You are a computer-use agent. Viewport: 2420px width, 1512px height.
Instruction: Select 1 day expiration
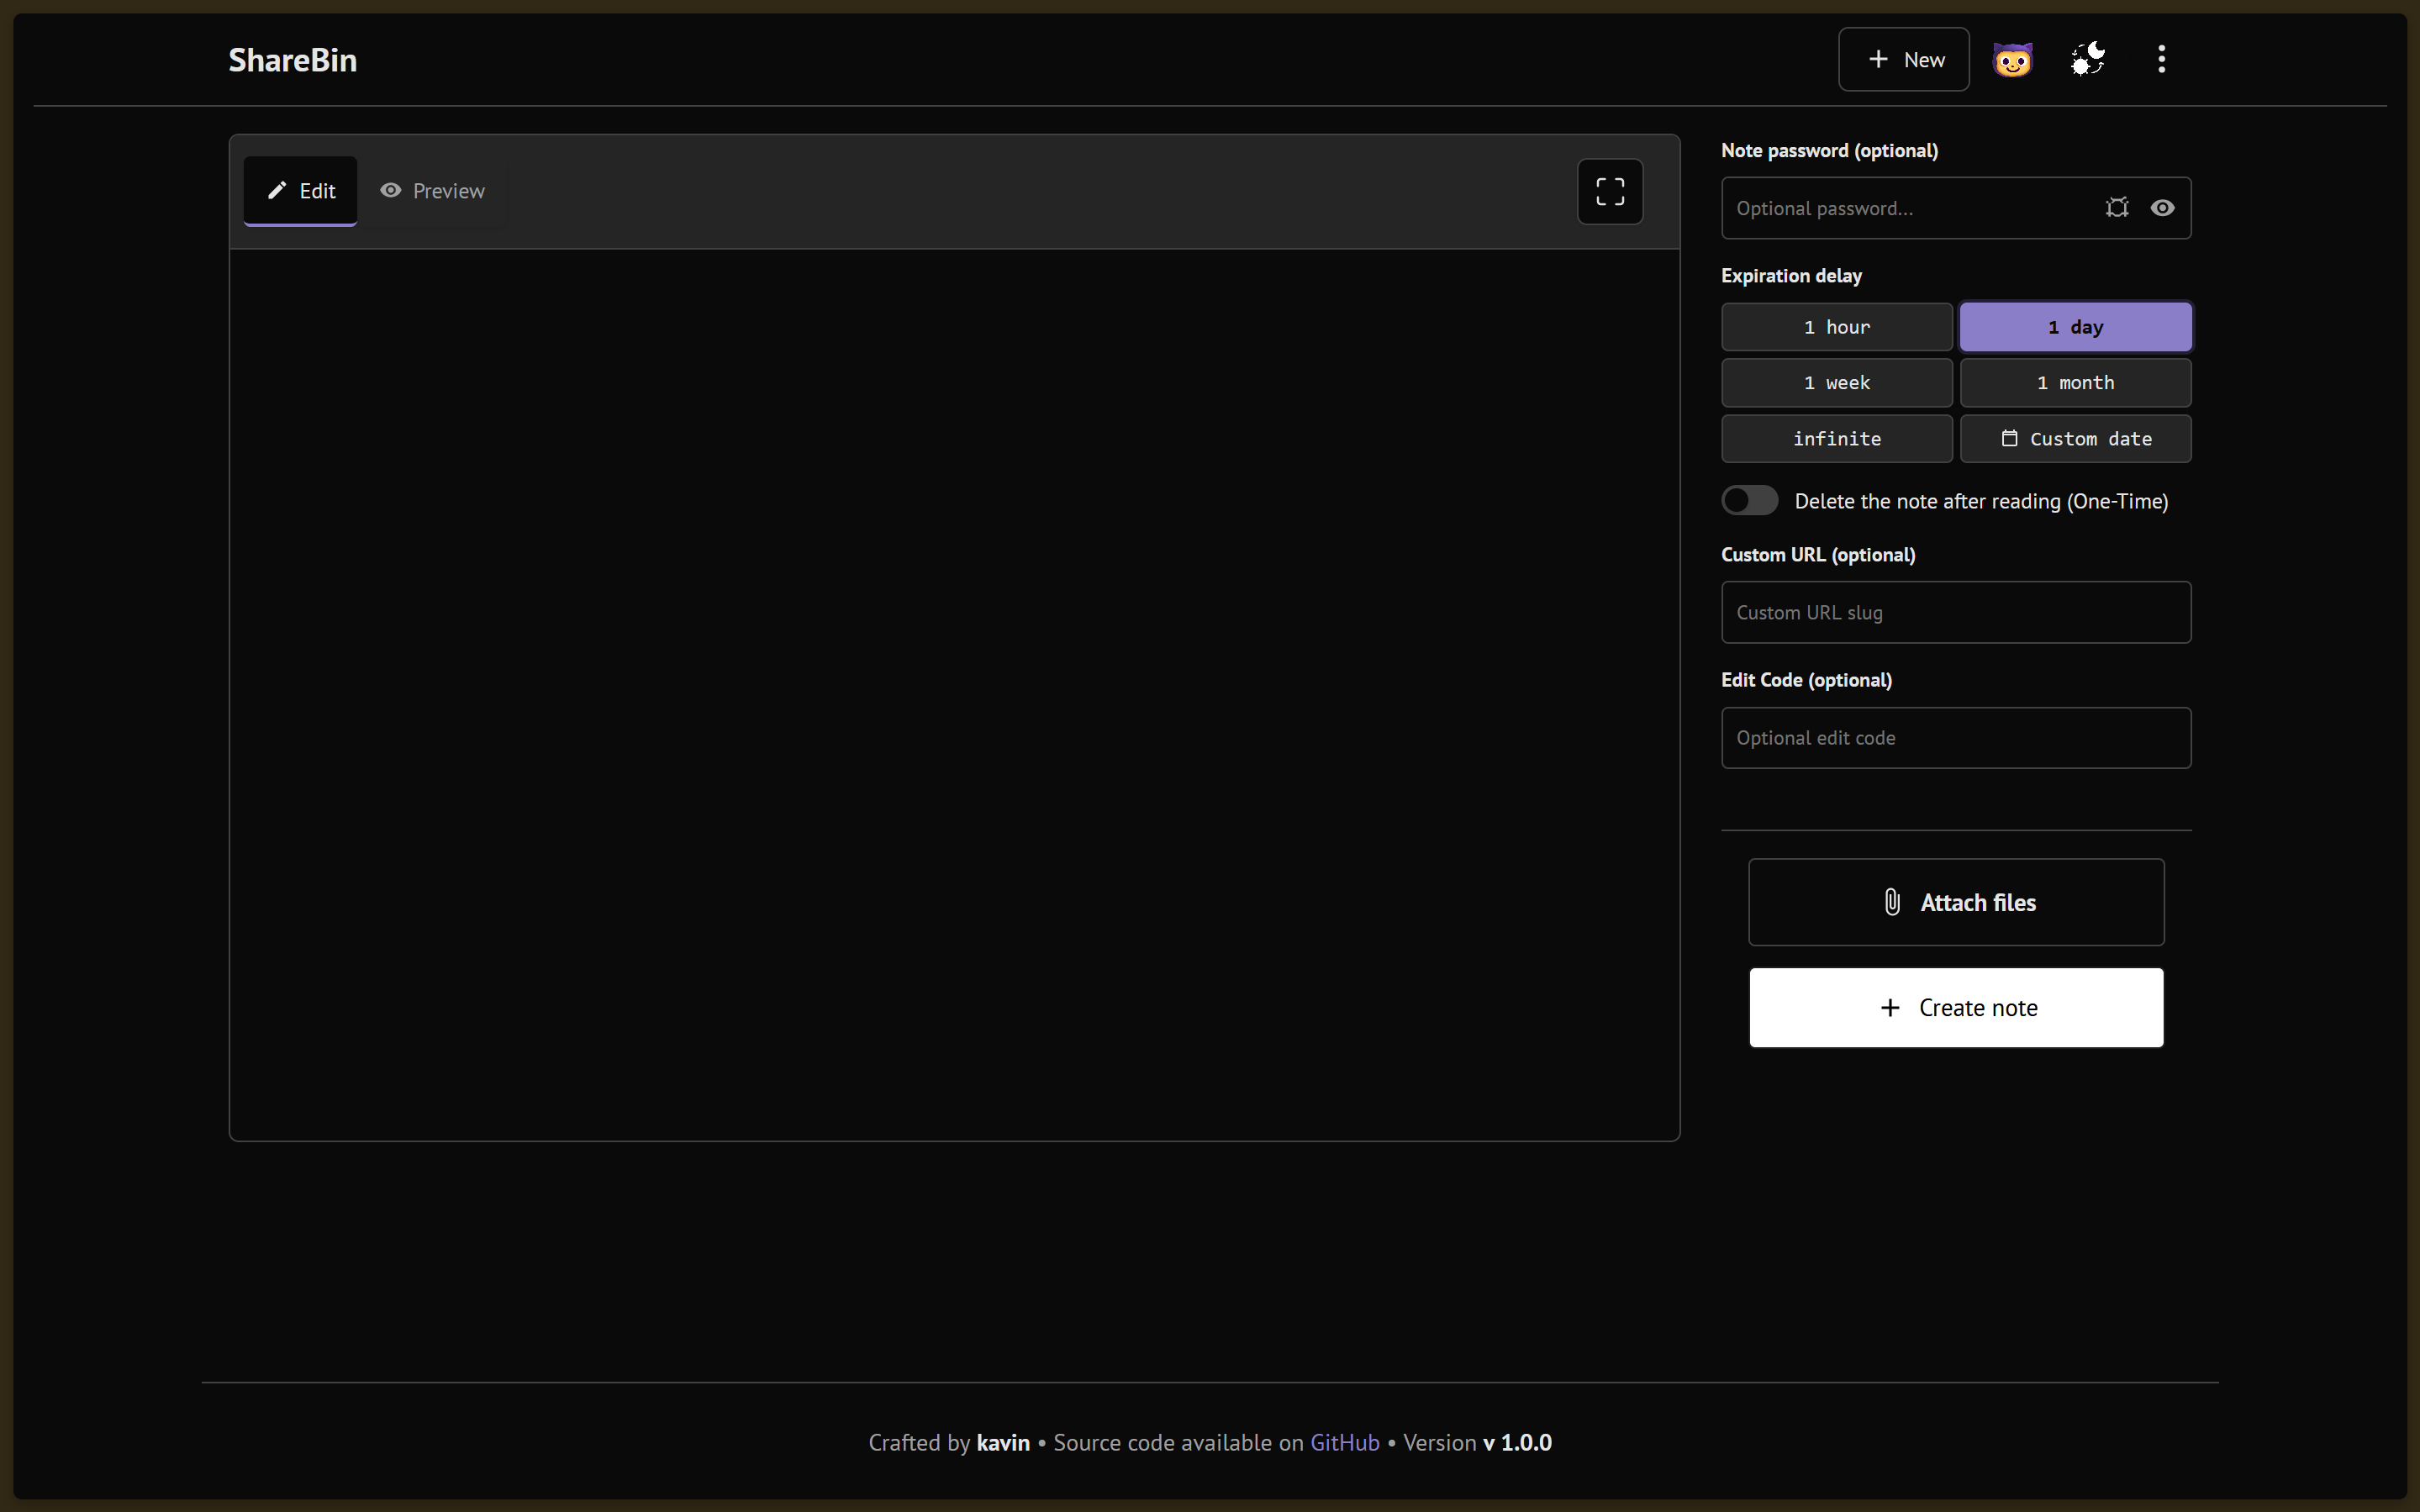2076,327
